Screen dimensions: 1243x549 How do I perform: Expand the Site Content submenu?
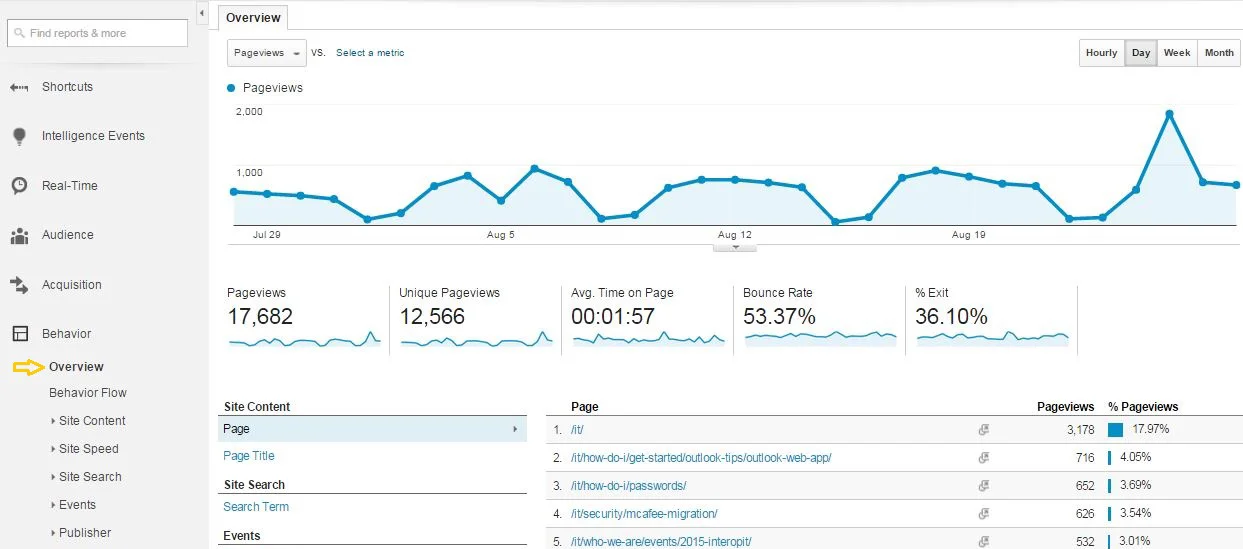pyautogui.click(x=91, y=421)
